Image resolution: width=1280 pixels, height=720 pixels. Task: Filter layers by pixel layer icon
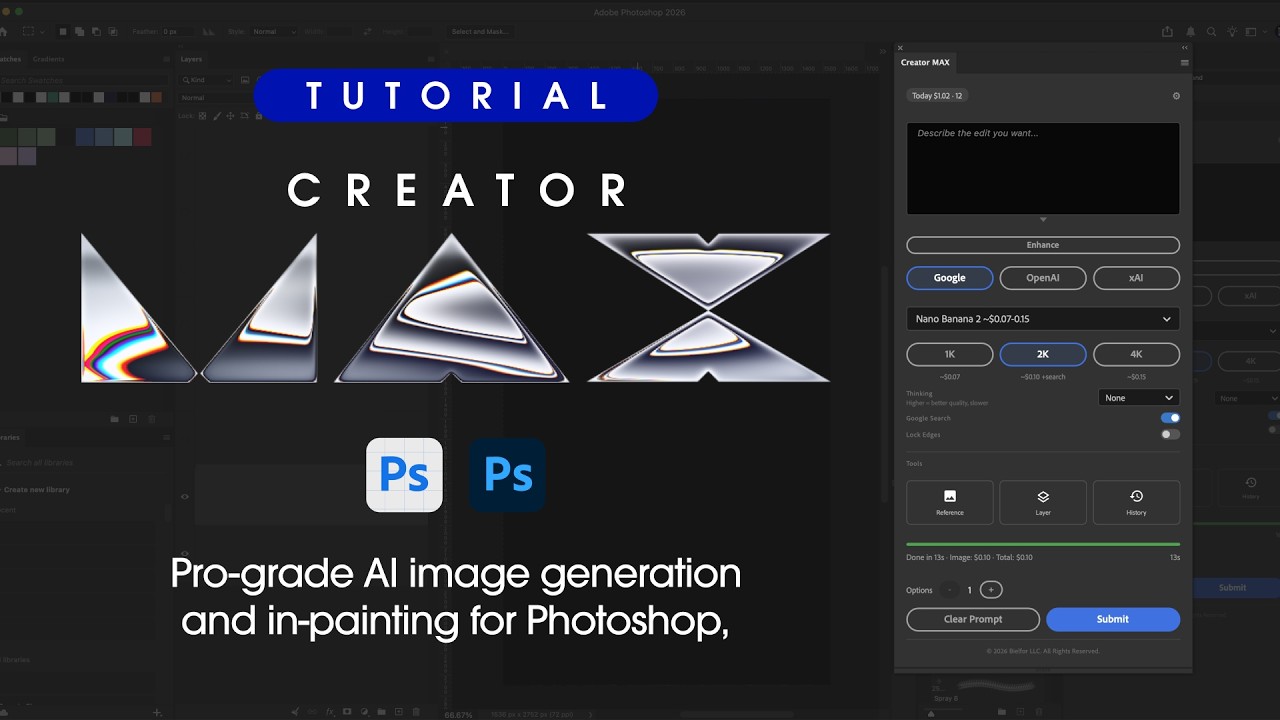coord(245,80)
